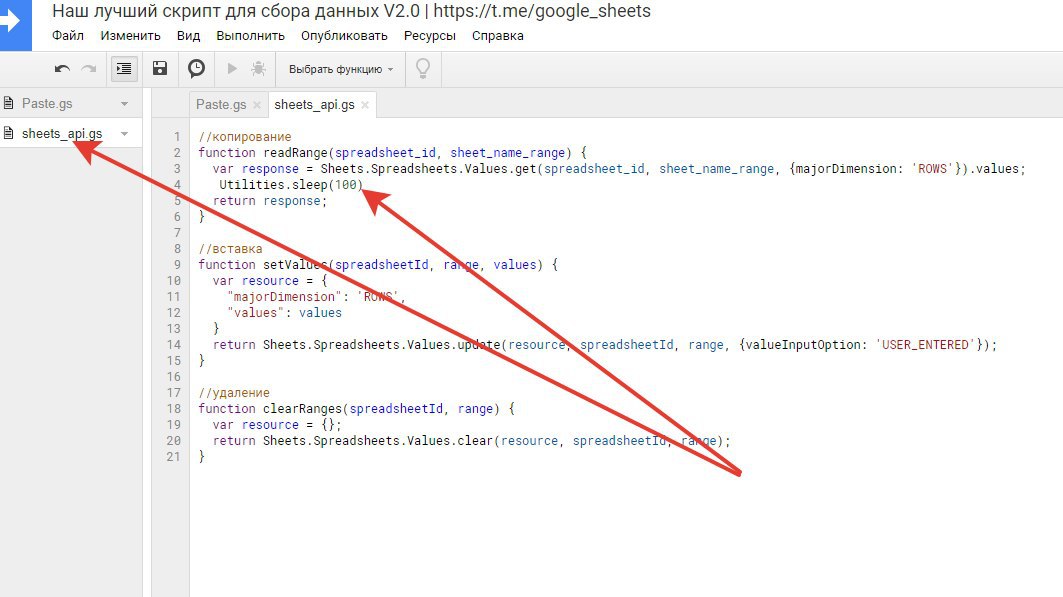The height and width of the screenshot is (597, 1063).
Task: Open current project's triggers clock icon
Action: point(197,68)
